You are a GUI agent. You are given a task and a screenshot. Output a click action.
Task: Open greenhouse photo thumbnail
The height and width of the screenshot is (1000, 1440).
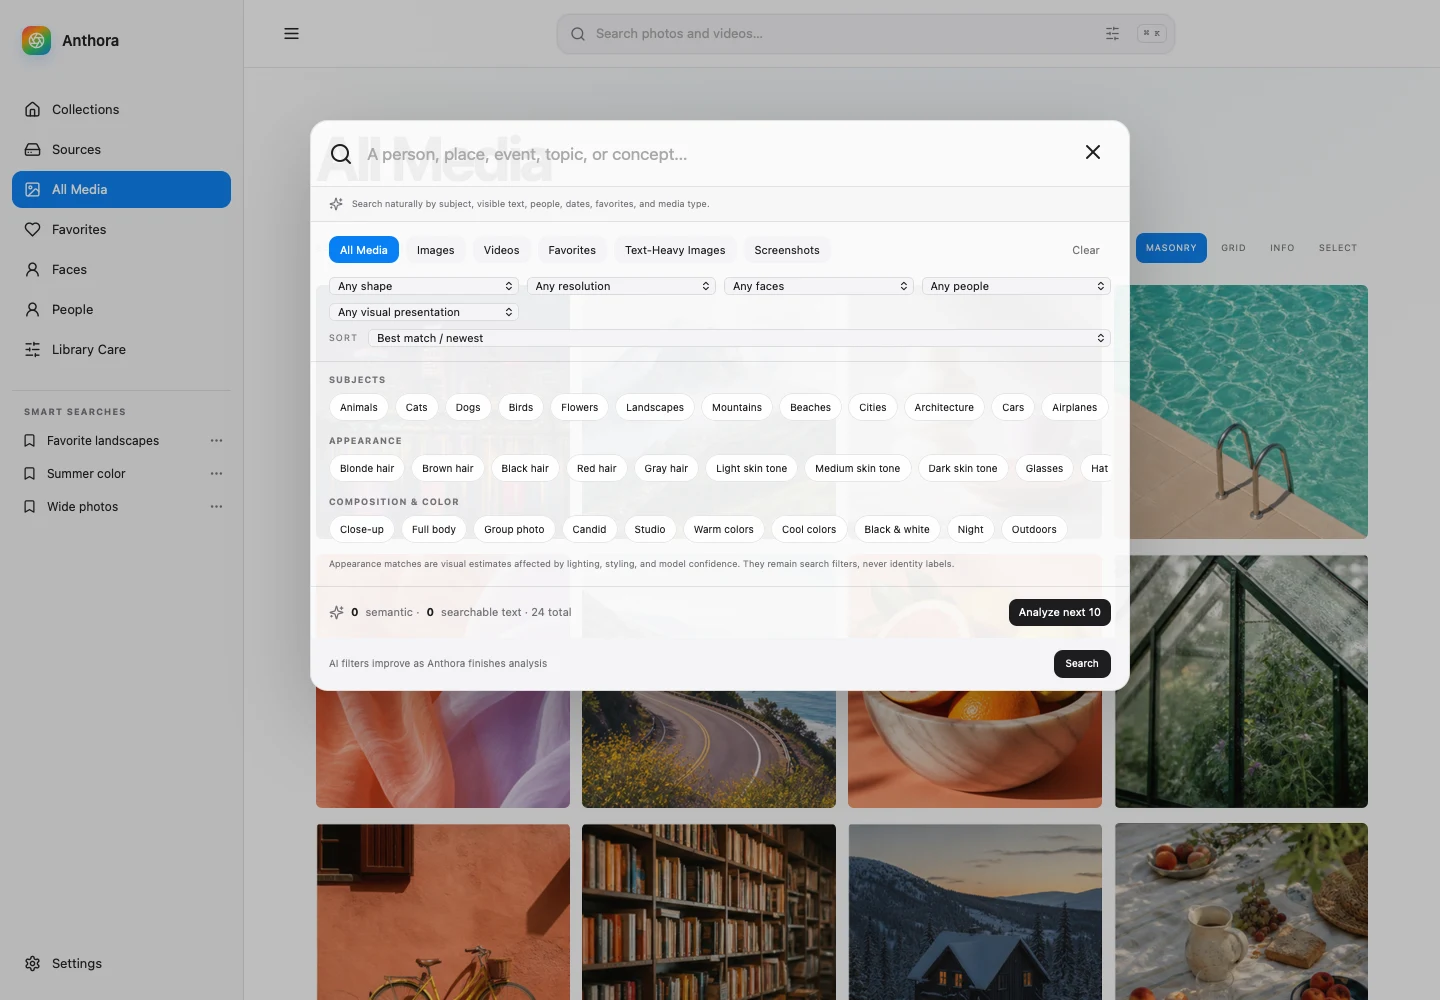(1242, 681)
